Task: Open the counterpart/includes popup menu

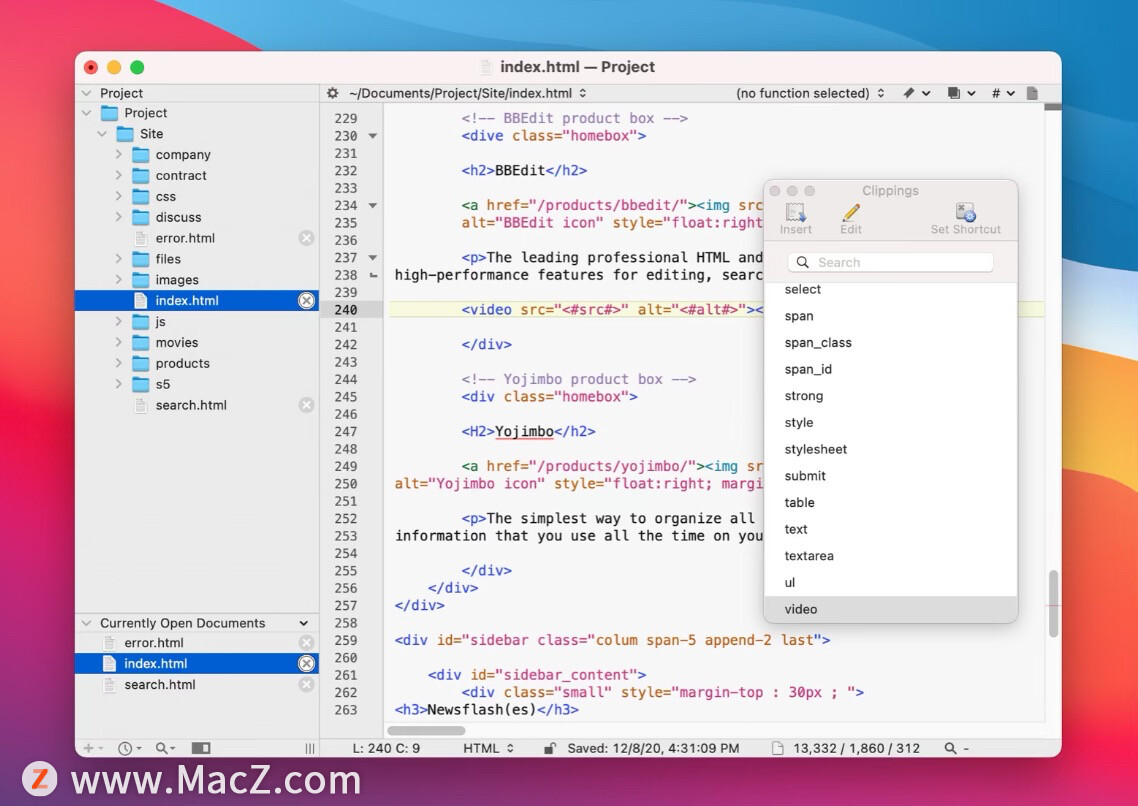Action: coord(961,93)
